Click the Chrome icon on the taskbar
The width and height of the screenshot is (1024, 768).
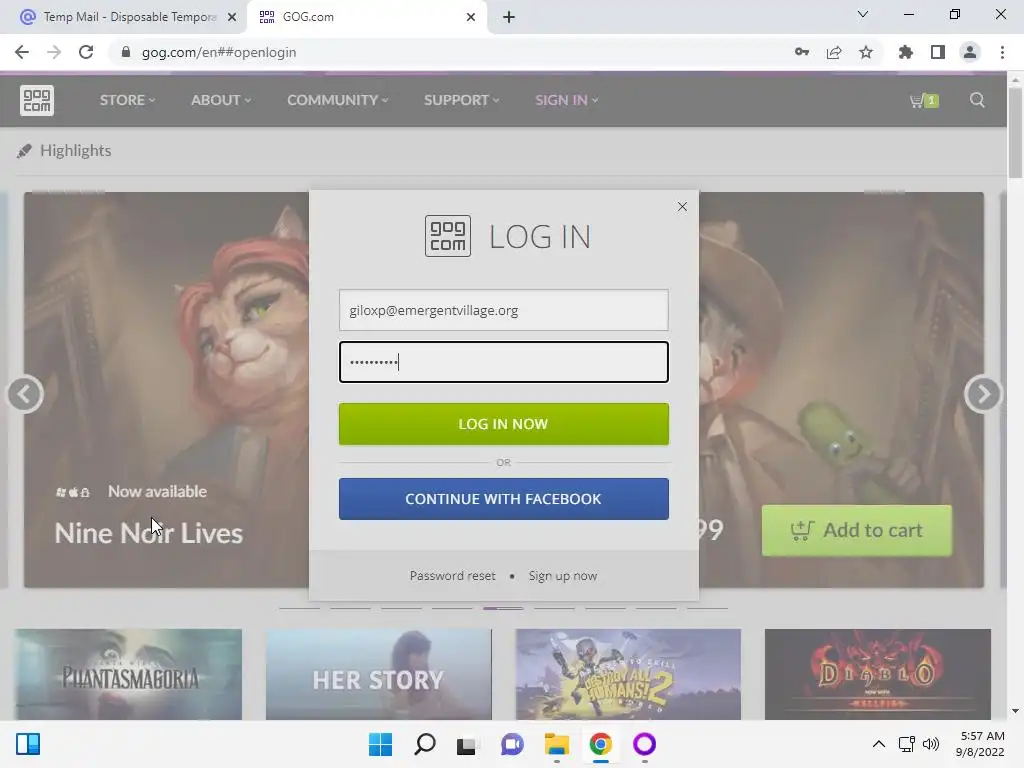[600, 744]
